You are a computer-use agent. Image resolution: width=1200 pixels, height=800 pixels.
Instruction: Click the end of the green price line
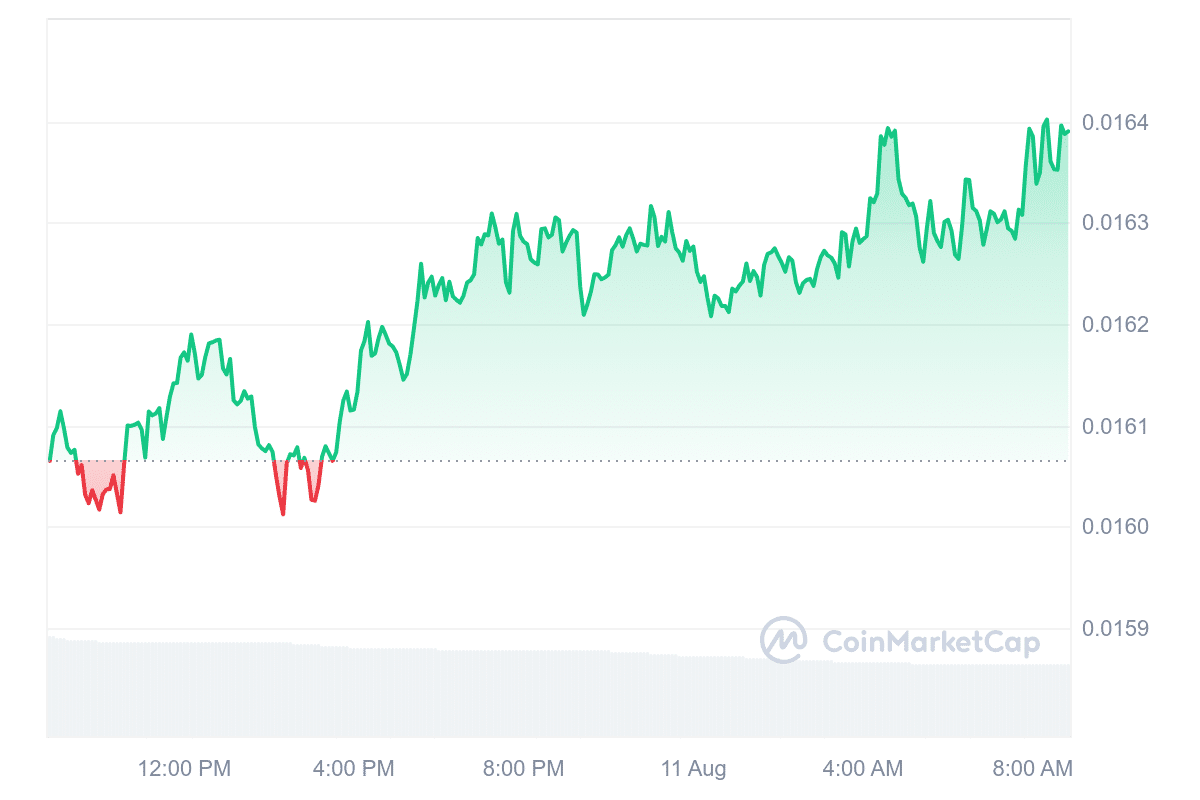(x=1068, y=131)
